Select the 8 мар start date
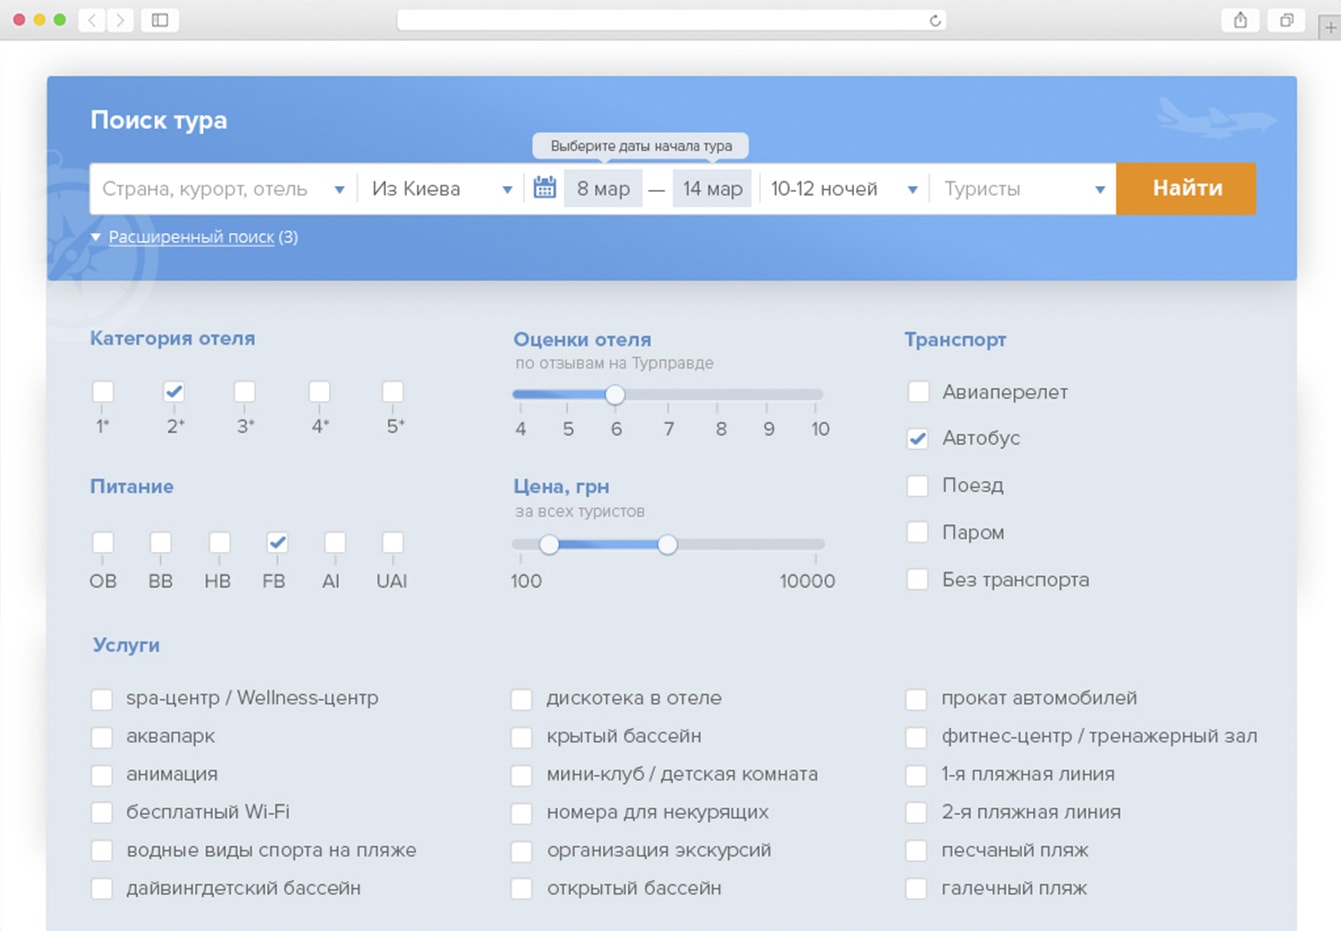 (603, 189)
